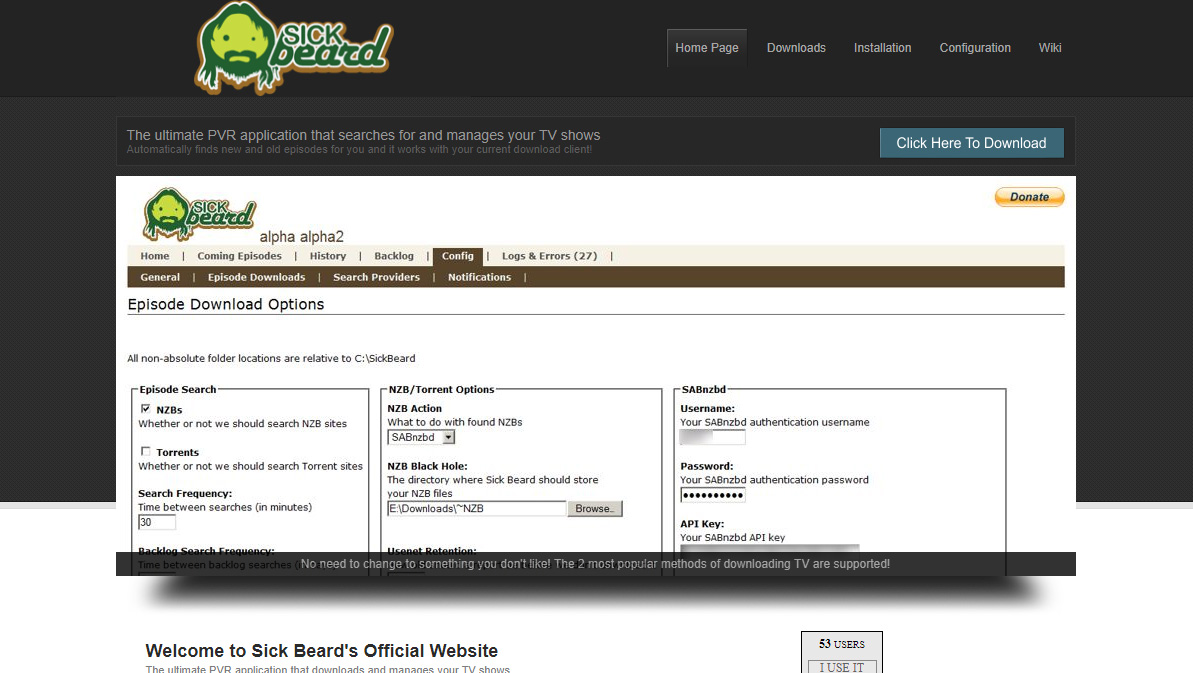Screen dimensions: 1193x673
Task: Click the NZB Black Hole path field
Action: tap(477, 509)
